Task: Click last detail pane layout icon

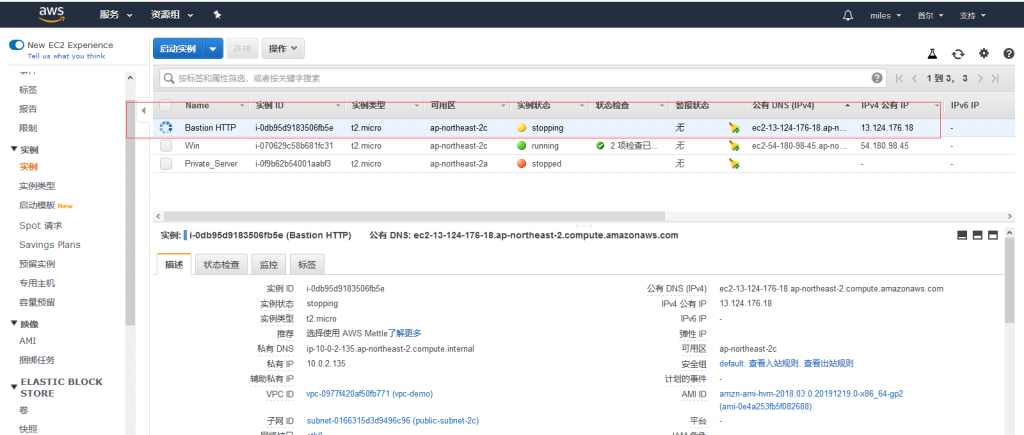Action: click(x=993, y=235)
